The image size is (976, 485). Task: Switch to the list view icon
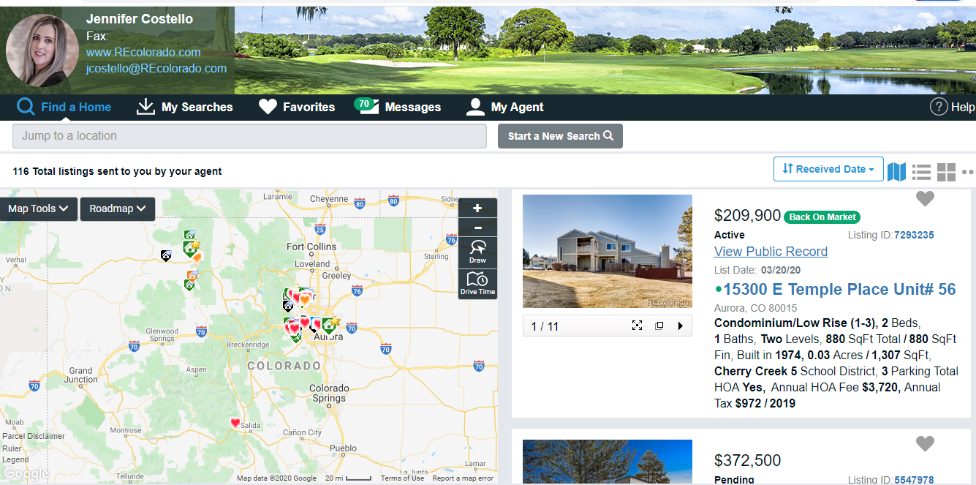point(921,172)
